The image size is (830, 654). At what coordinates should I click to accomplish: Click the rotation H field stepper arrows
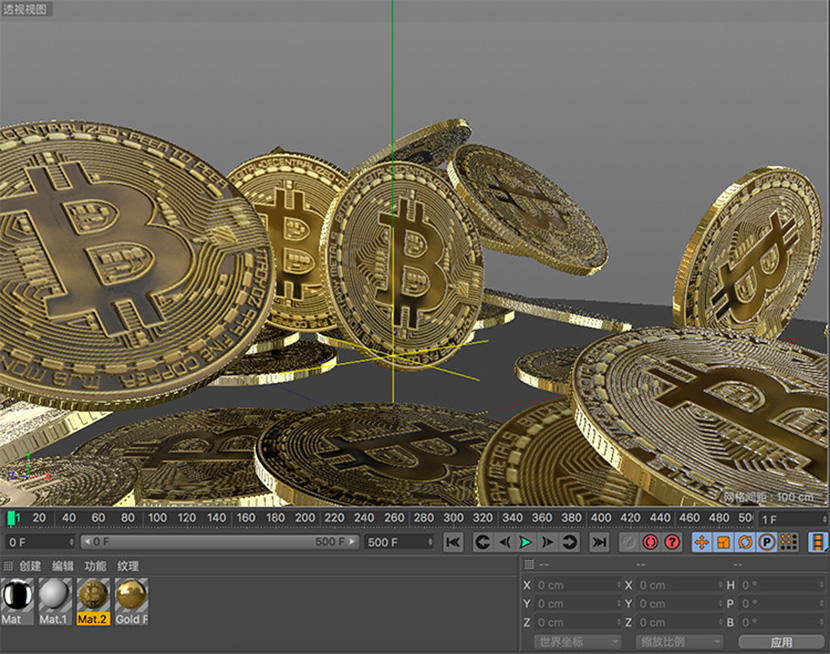coord(822,585)
